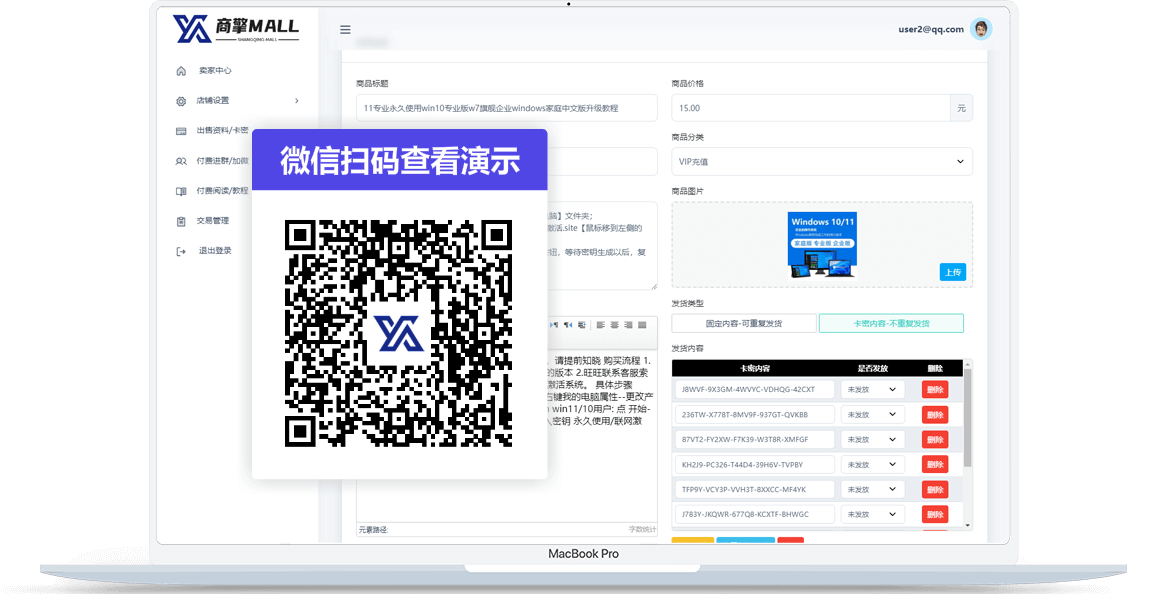Viewport: 1175px width, 594px height.
Task: Click the 商擎MALL logo
Action: coord(236,28)
